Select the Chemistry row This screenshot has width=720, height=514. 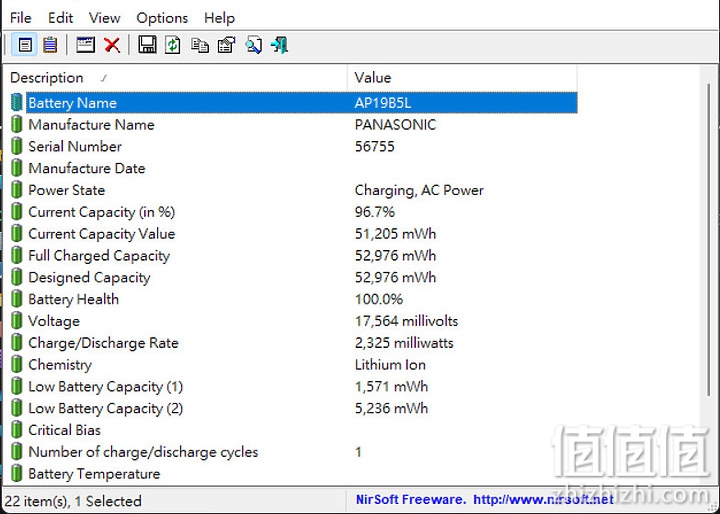click(294, 364)
